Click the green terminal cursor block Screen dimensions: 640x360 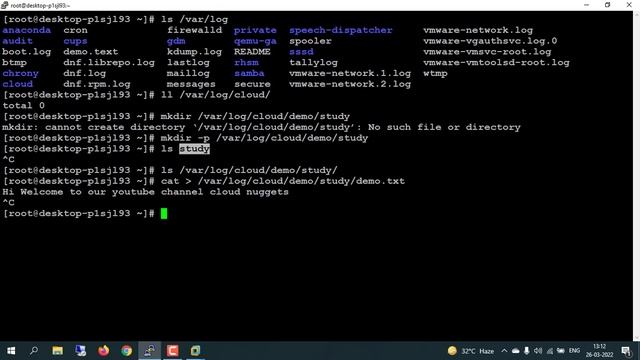point(164,213)
